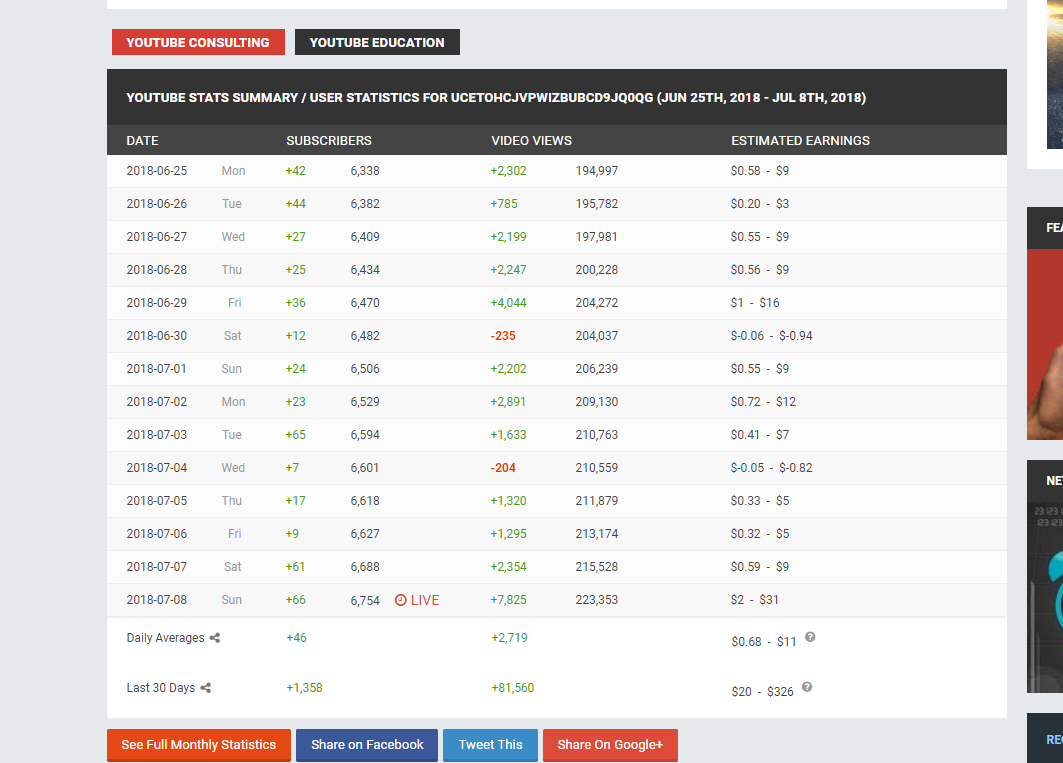Viewport: 1063px width, 763px height.
Task: Switch to YouTube Education tab
Action: (x=377, y=42)
